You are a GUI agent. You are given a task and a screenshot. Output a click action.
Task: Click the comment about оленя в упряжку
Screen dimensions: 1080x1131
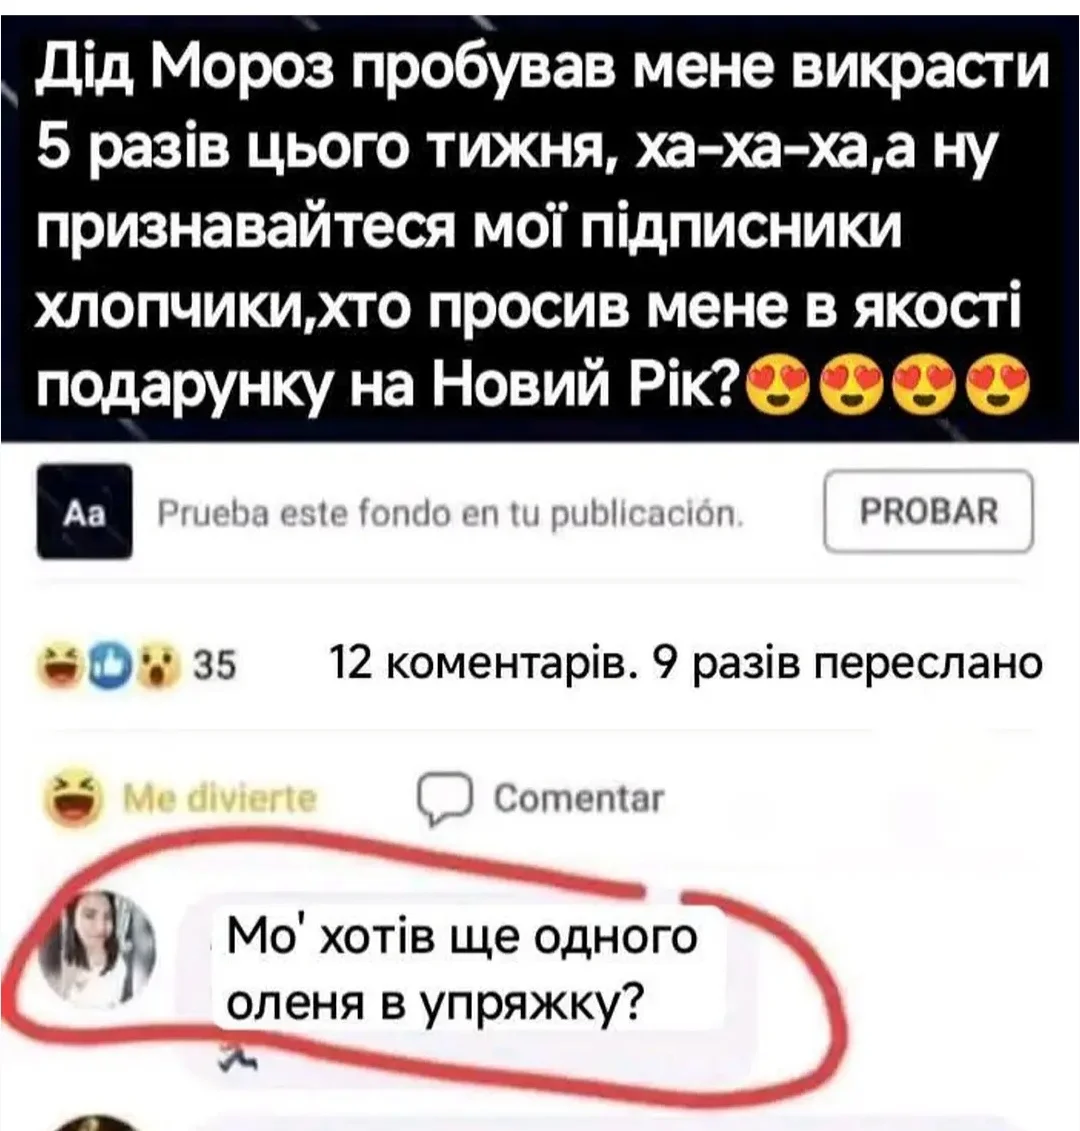point(462,969)
